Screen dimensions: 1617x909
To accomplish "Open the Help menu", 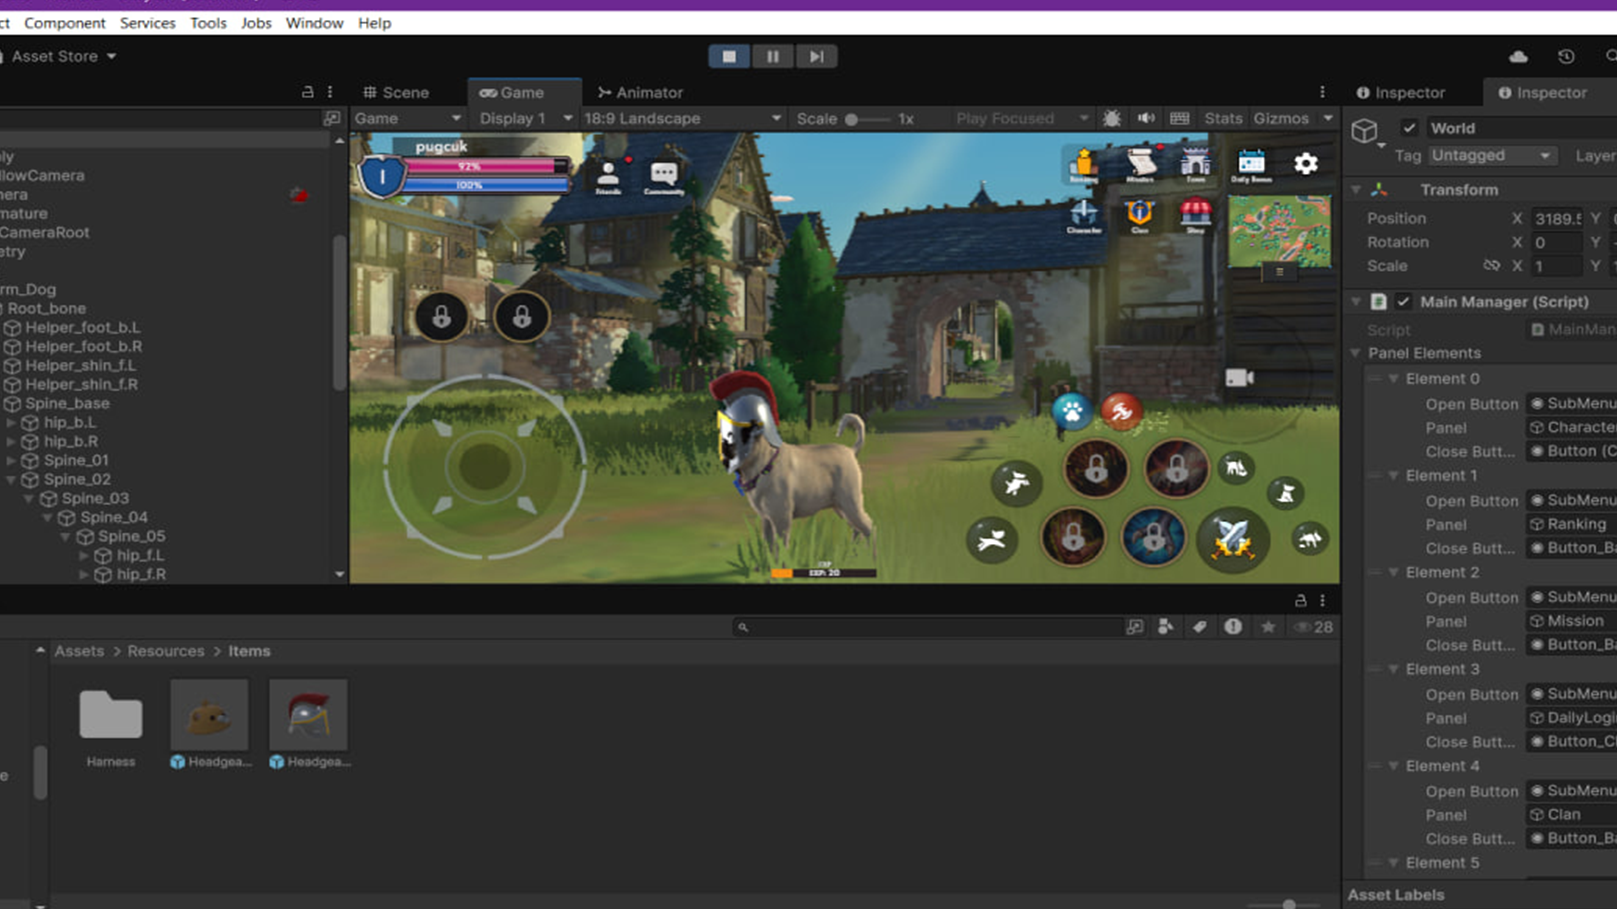I will 374,22.
